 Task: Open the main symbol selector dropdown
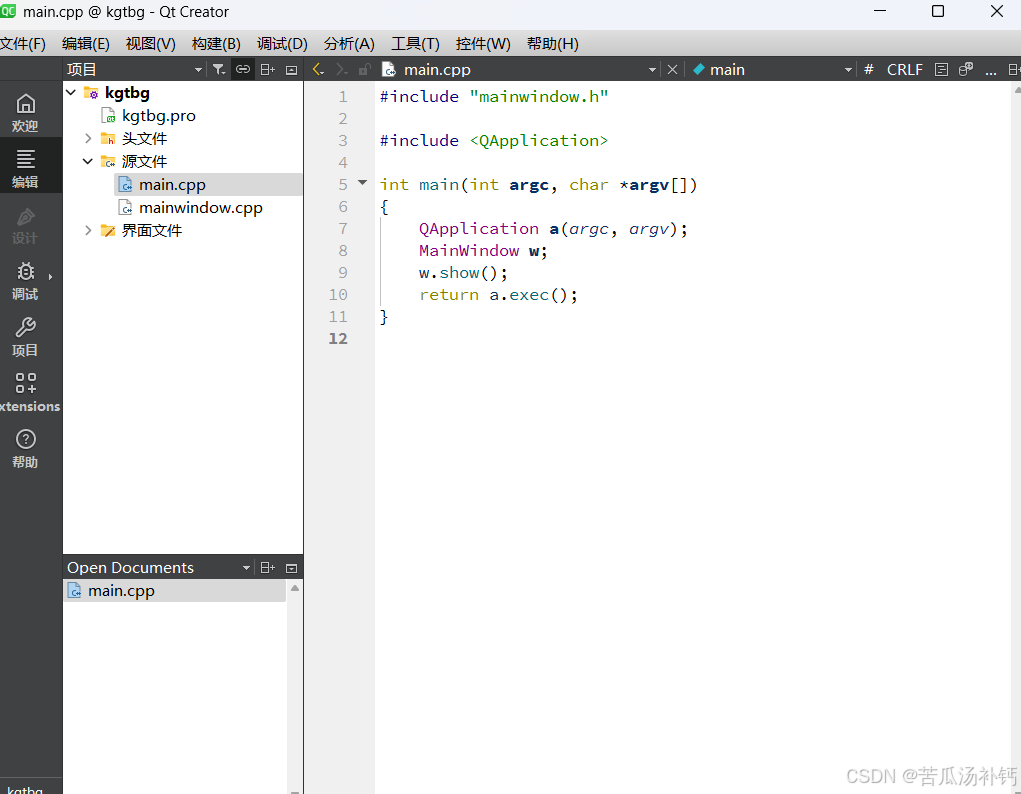point(848,70)
